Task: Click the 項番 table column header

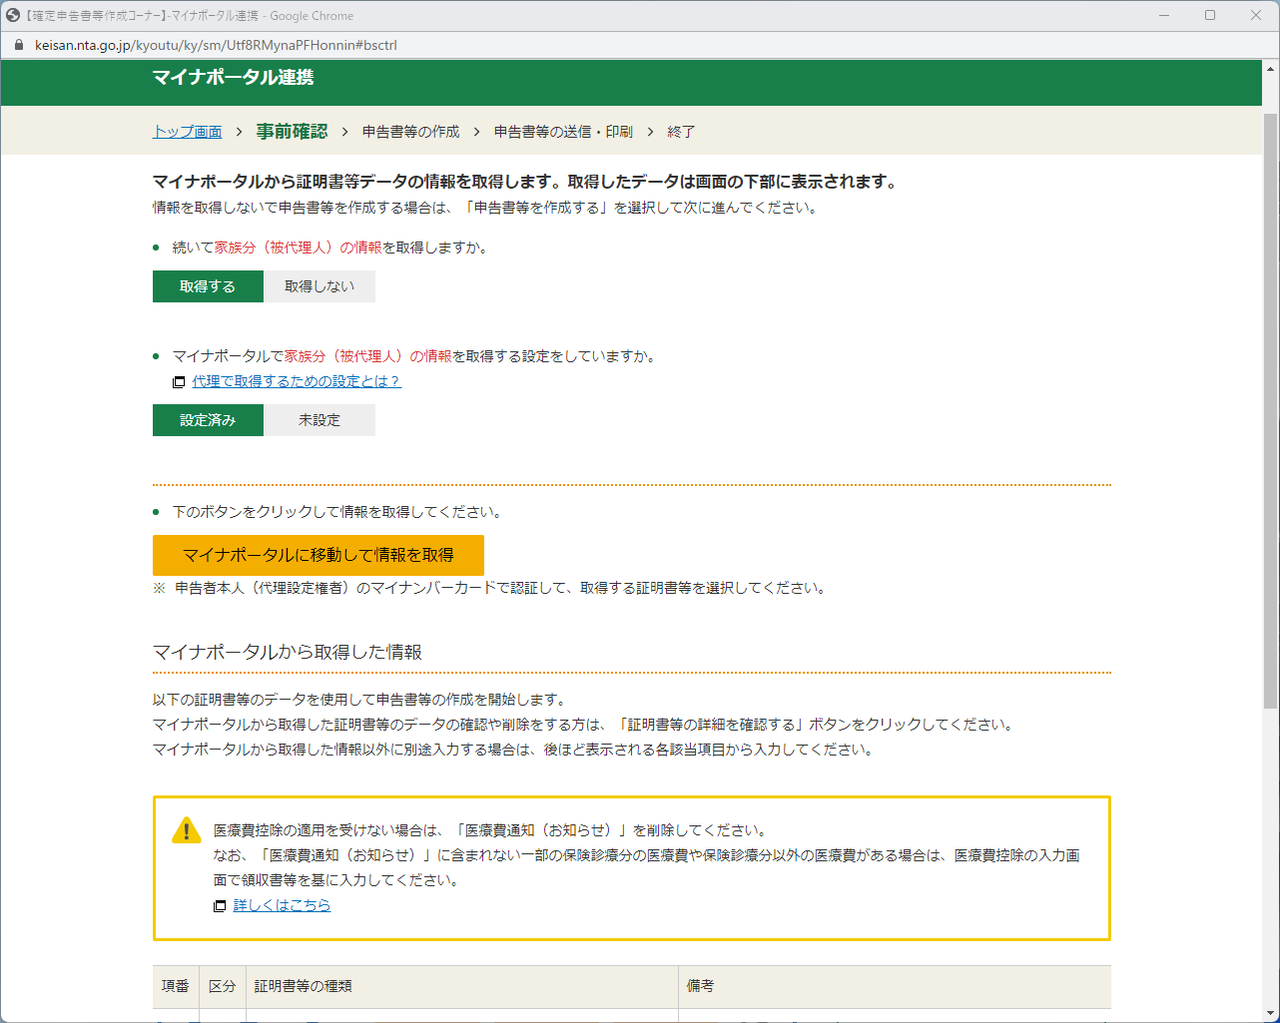Action: [176, 986]
